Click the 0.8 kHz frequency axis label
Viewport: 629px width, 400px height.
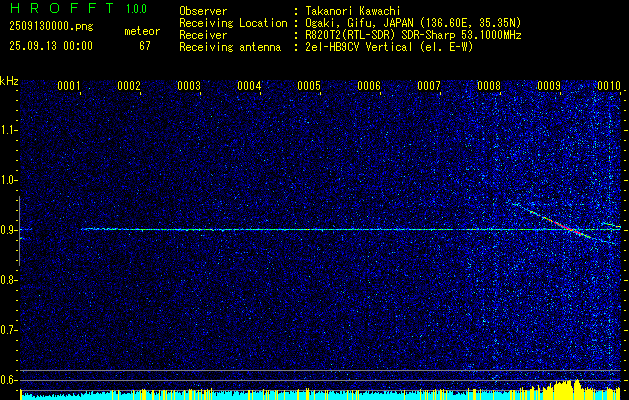8,280
